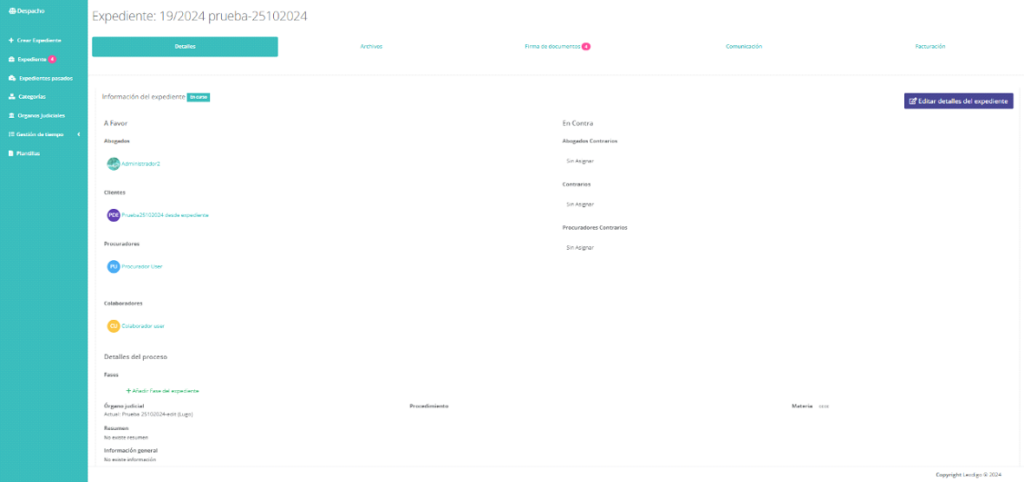Open the Procurador User profile link
Viewport: 1024px width, 482px height.
coord(142,266)
